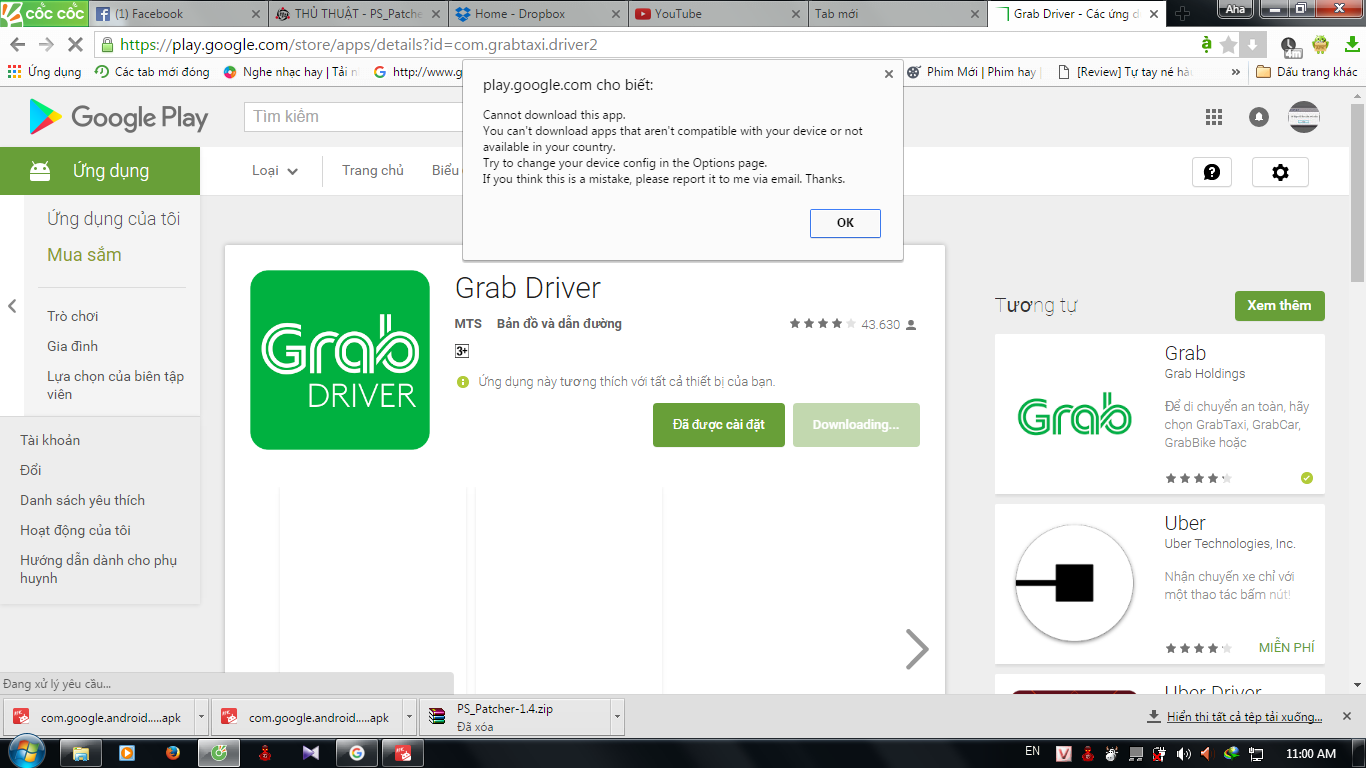Click the green Ứng dụng header with the Android icon
The height and width of the screenshot is (768, 1366).
click(x=100, y=171)
